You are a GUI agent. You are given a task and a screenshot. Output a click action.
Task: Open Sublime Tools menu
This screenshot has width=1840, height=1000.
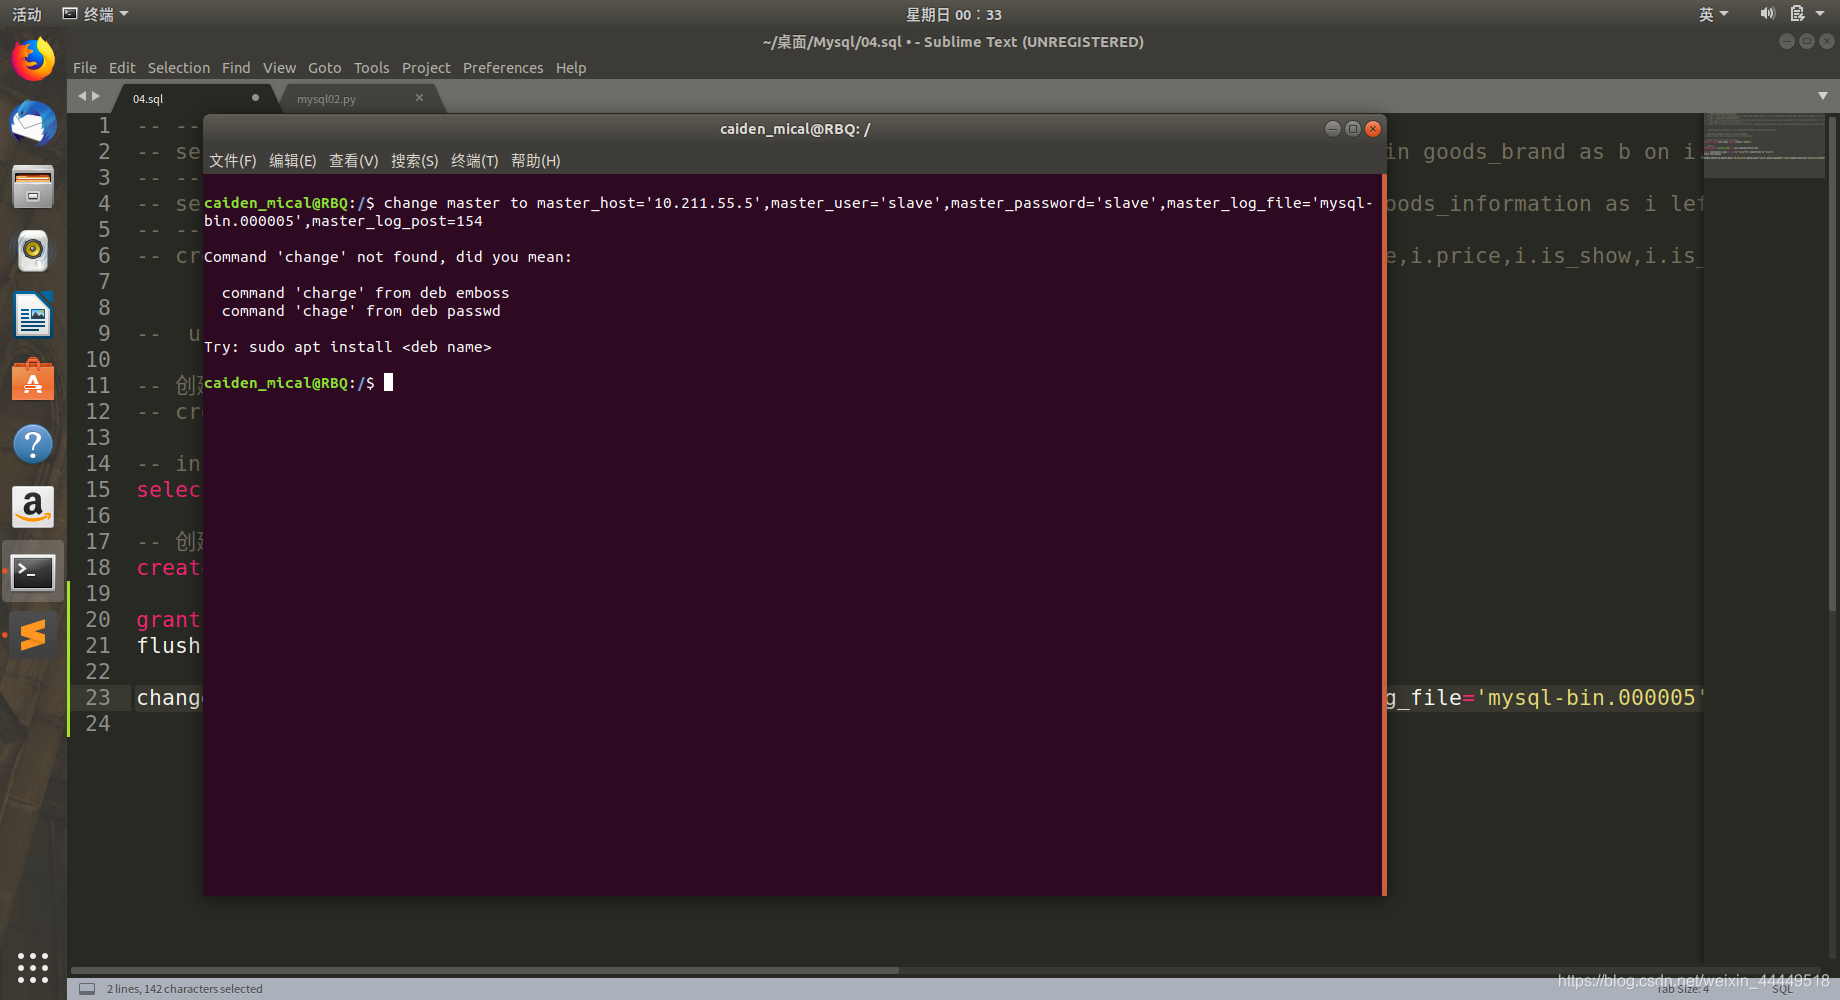click(371, 68)
